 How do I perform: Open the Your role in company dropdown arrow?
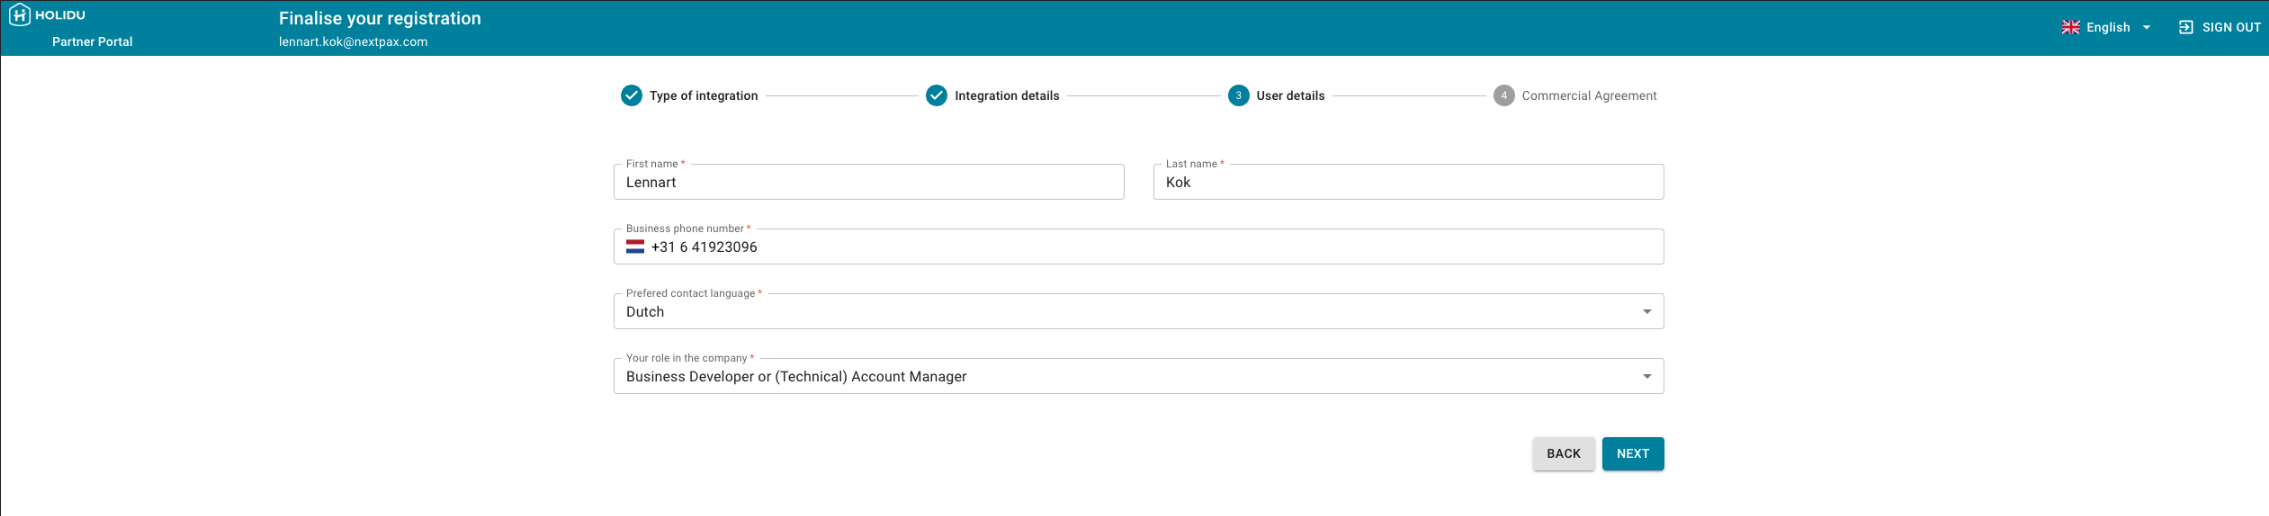tap(1647, 376)
